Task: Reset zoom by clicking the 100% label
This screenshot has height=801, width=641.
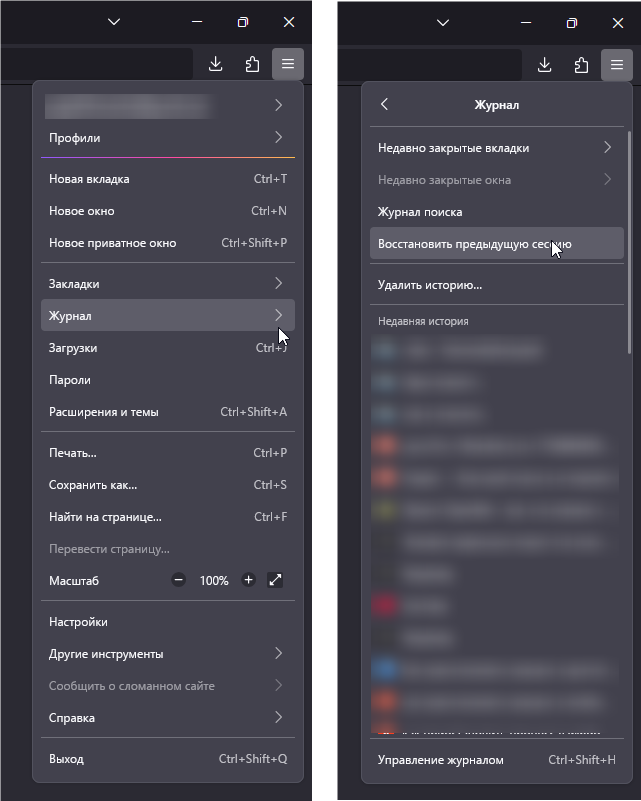Action: (x=214, y=580)
